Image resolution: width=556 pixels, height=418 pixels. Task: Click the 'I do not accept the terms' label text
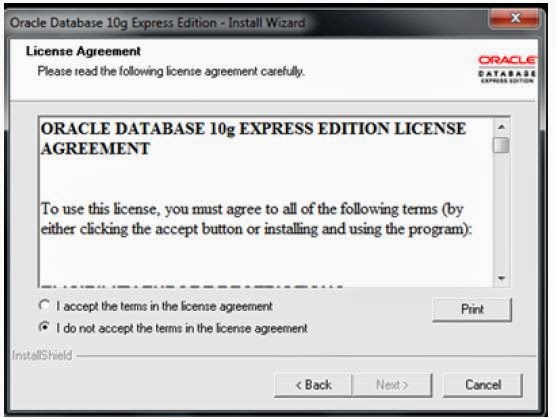pos(182,328)
